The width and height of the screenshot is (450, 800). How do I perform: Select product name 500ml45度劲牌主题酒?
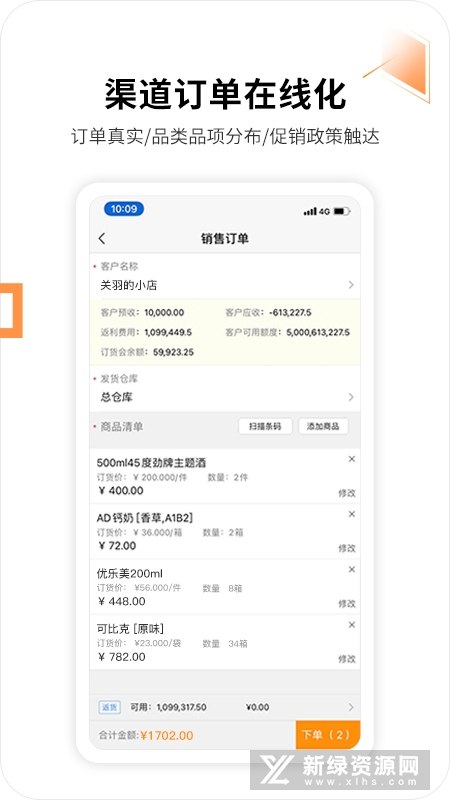pyautogui.click(x=152, y=463)
